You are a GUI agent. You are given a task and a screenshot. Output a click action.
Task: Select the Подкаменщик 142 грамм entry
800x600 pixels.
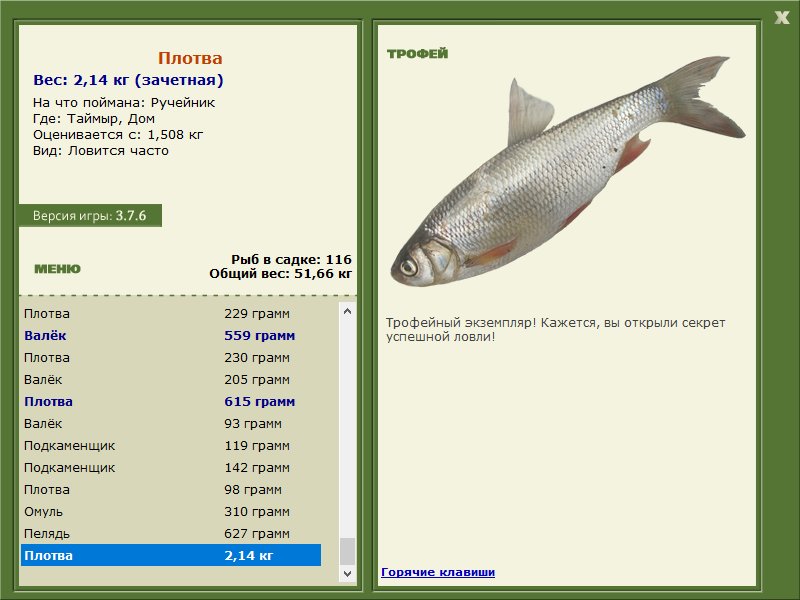pyautogui.click(x=171, y=467)
